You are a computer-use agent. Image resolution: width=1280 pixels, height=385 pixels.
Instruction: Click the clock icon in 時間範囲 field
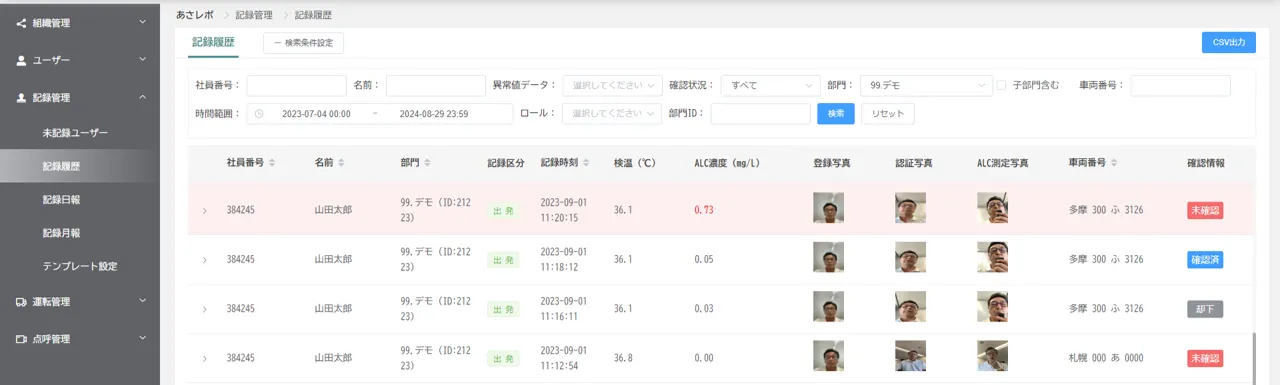[260, 114]
